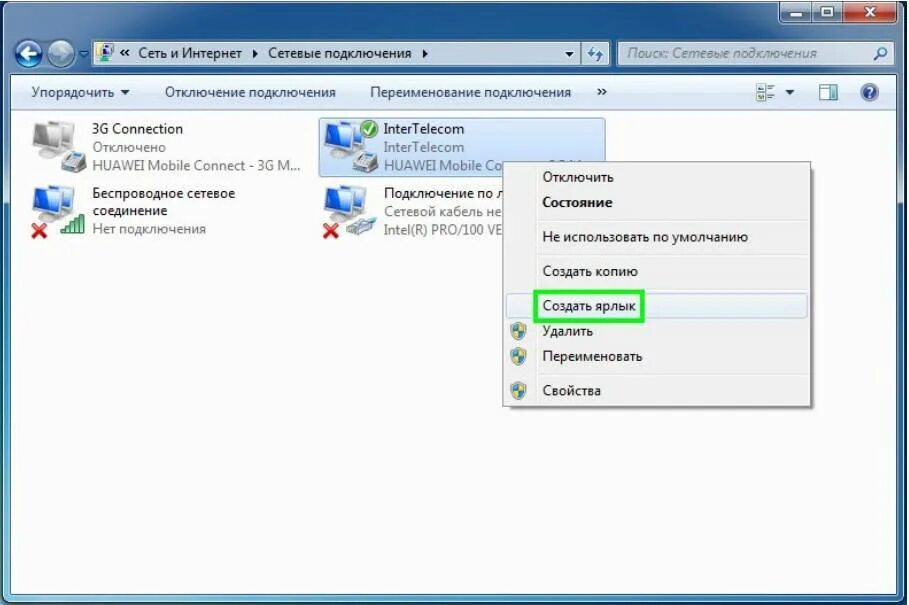The height and width of the screenshot is (605, 909).
Task: Choose 'Создать копию' in the context menu
Action: (x=657, y=271)
